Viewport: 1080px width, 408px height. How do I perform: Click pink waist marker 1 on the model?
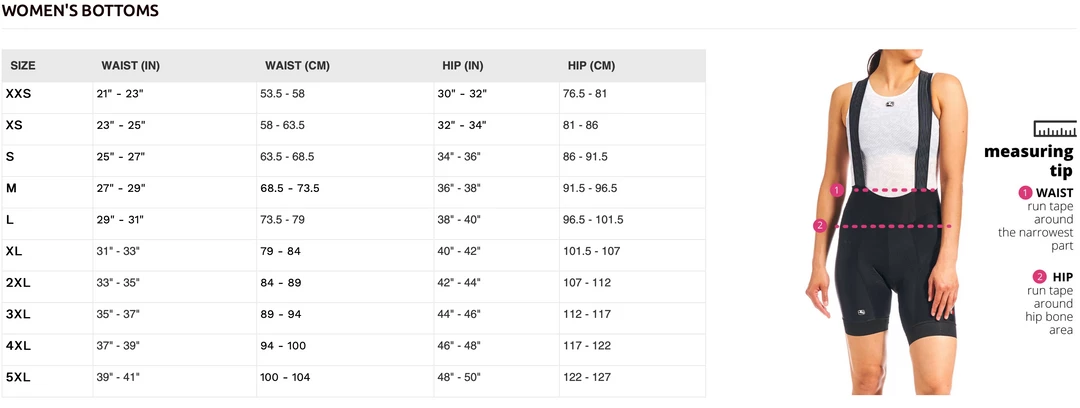837,189
